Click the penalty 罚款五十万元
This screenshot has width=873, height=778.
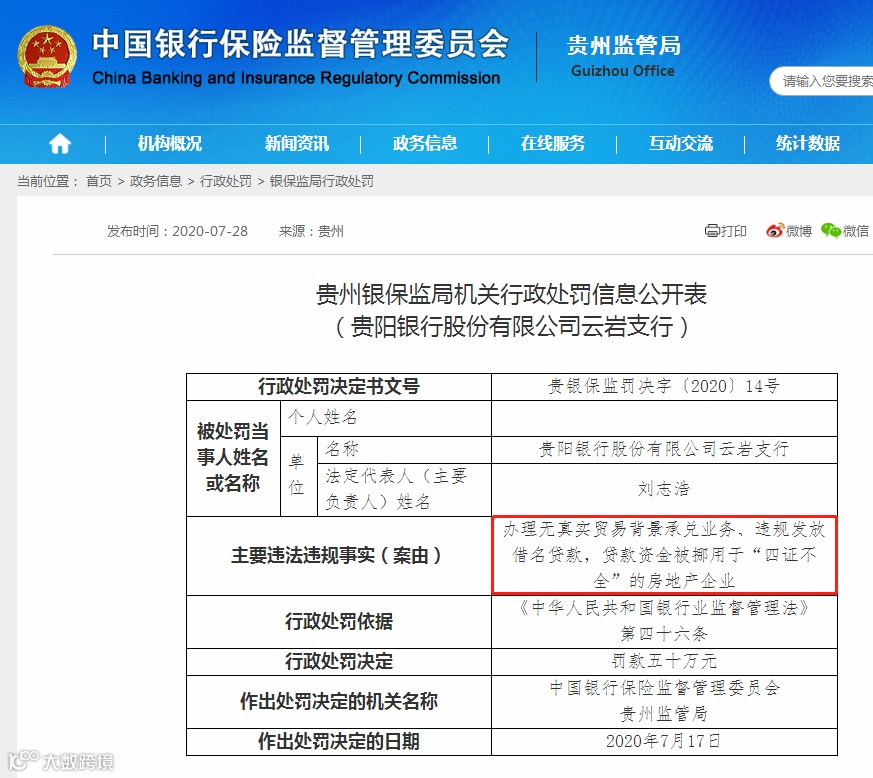(x=664, y=661)
